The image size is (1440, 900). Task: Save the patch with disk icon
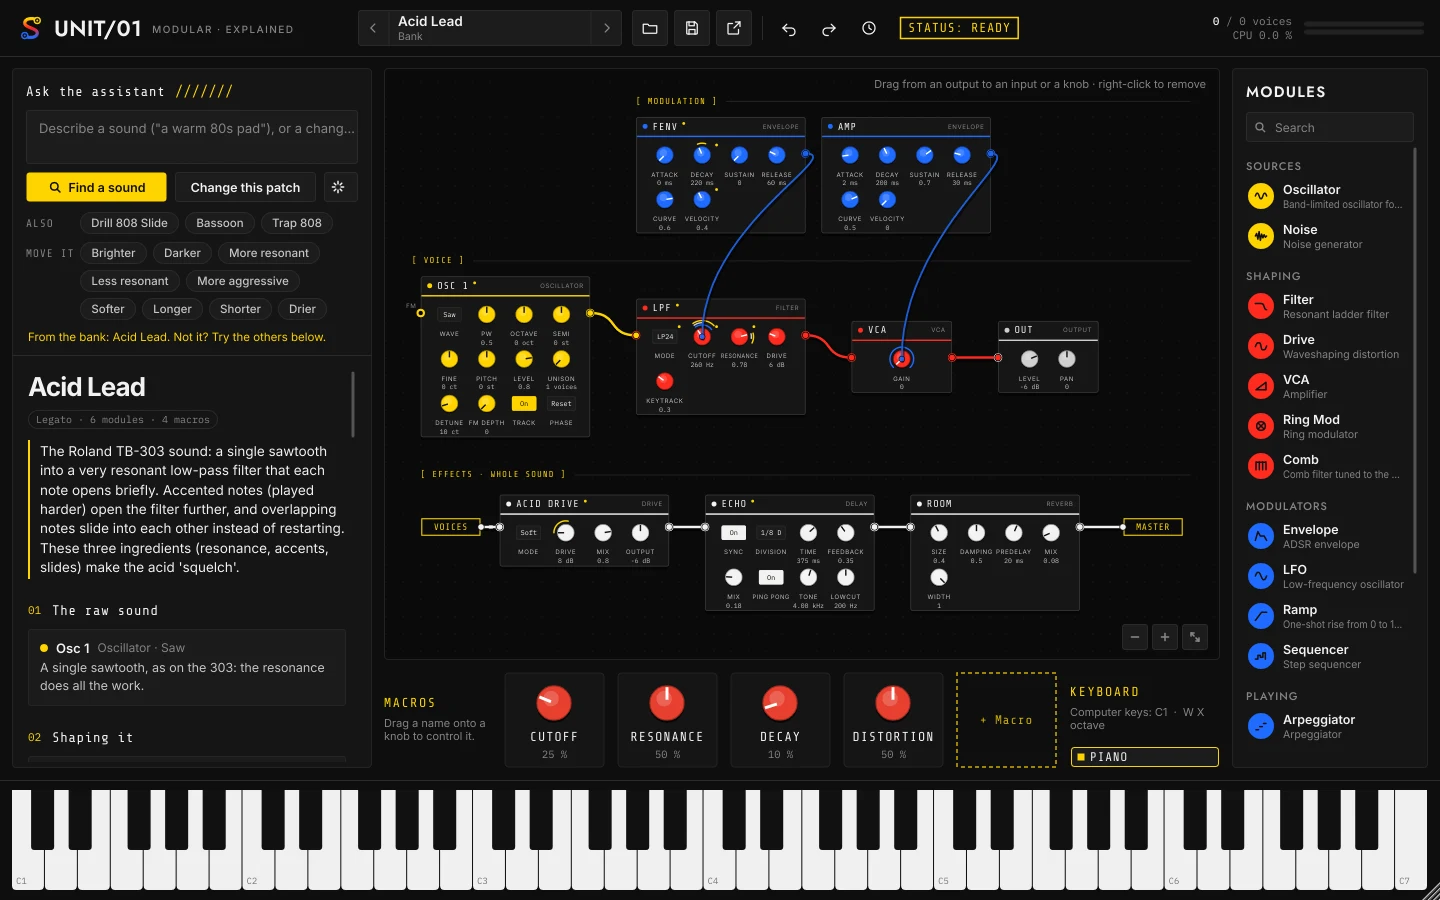pos(692,28)
